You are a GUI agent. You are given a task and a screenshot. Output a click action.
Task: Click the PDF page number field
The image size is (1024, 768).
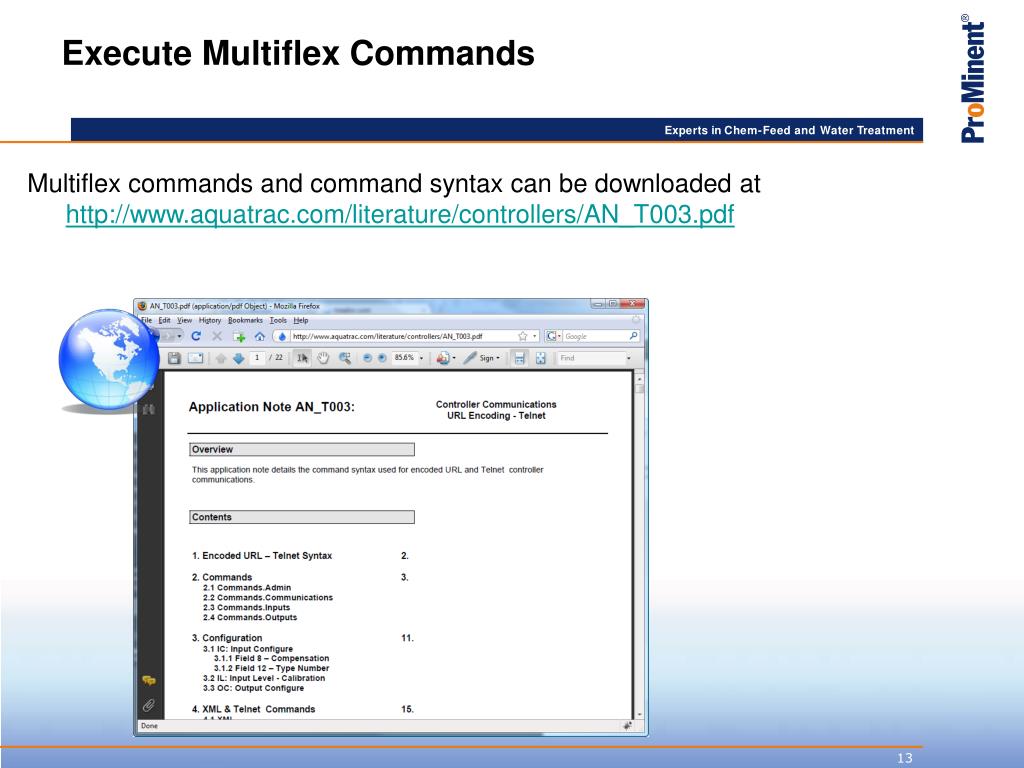(x=257, y=358)
